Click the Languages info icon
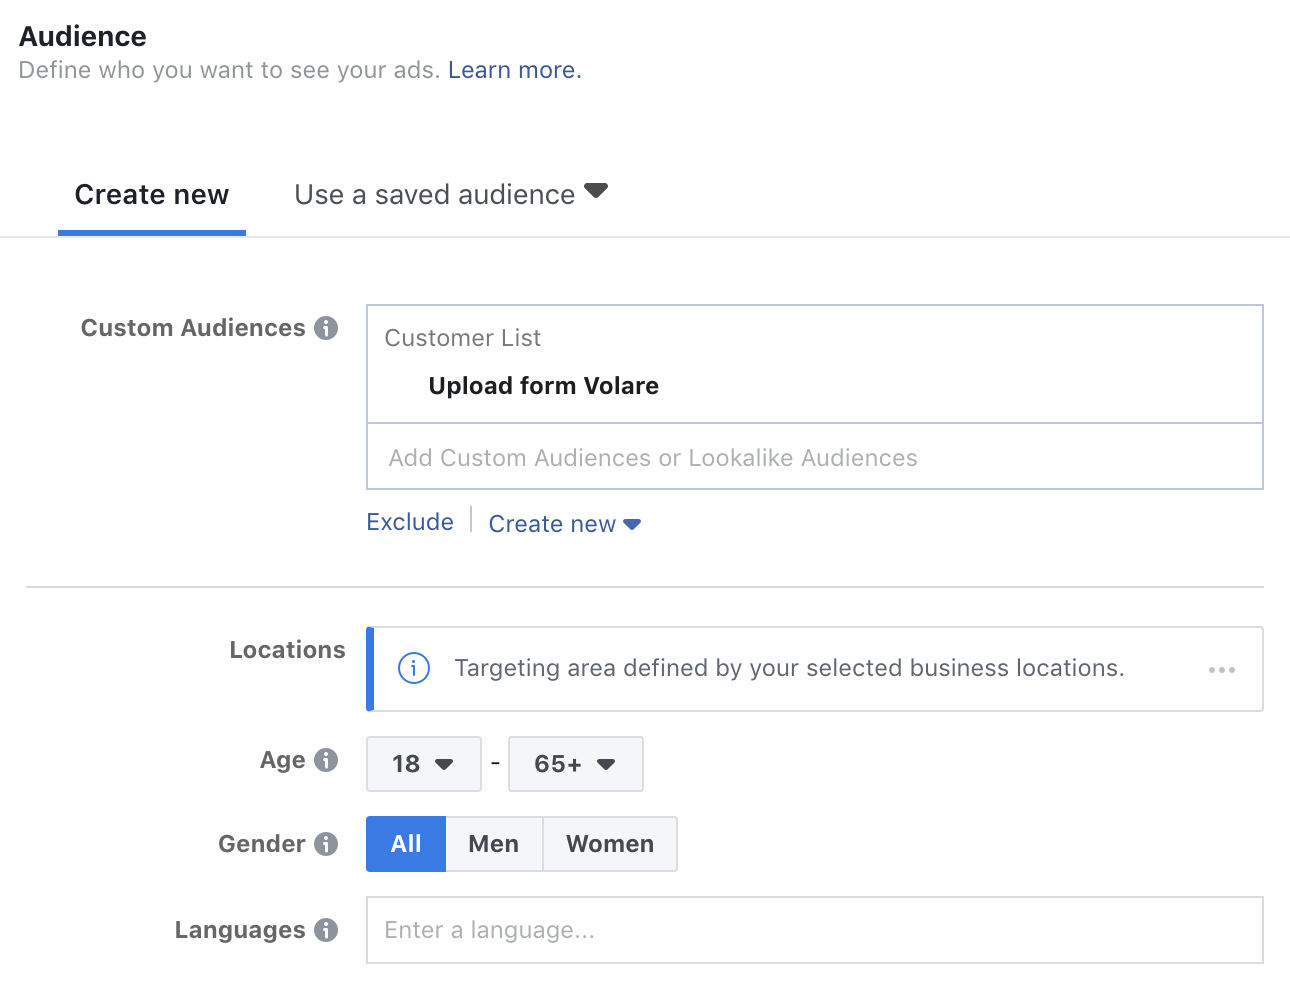This screenshot has width=1290, height=998. point(326,930)
